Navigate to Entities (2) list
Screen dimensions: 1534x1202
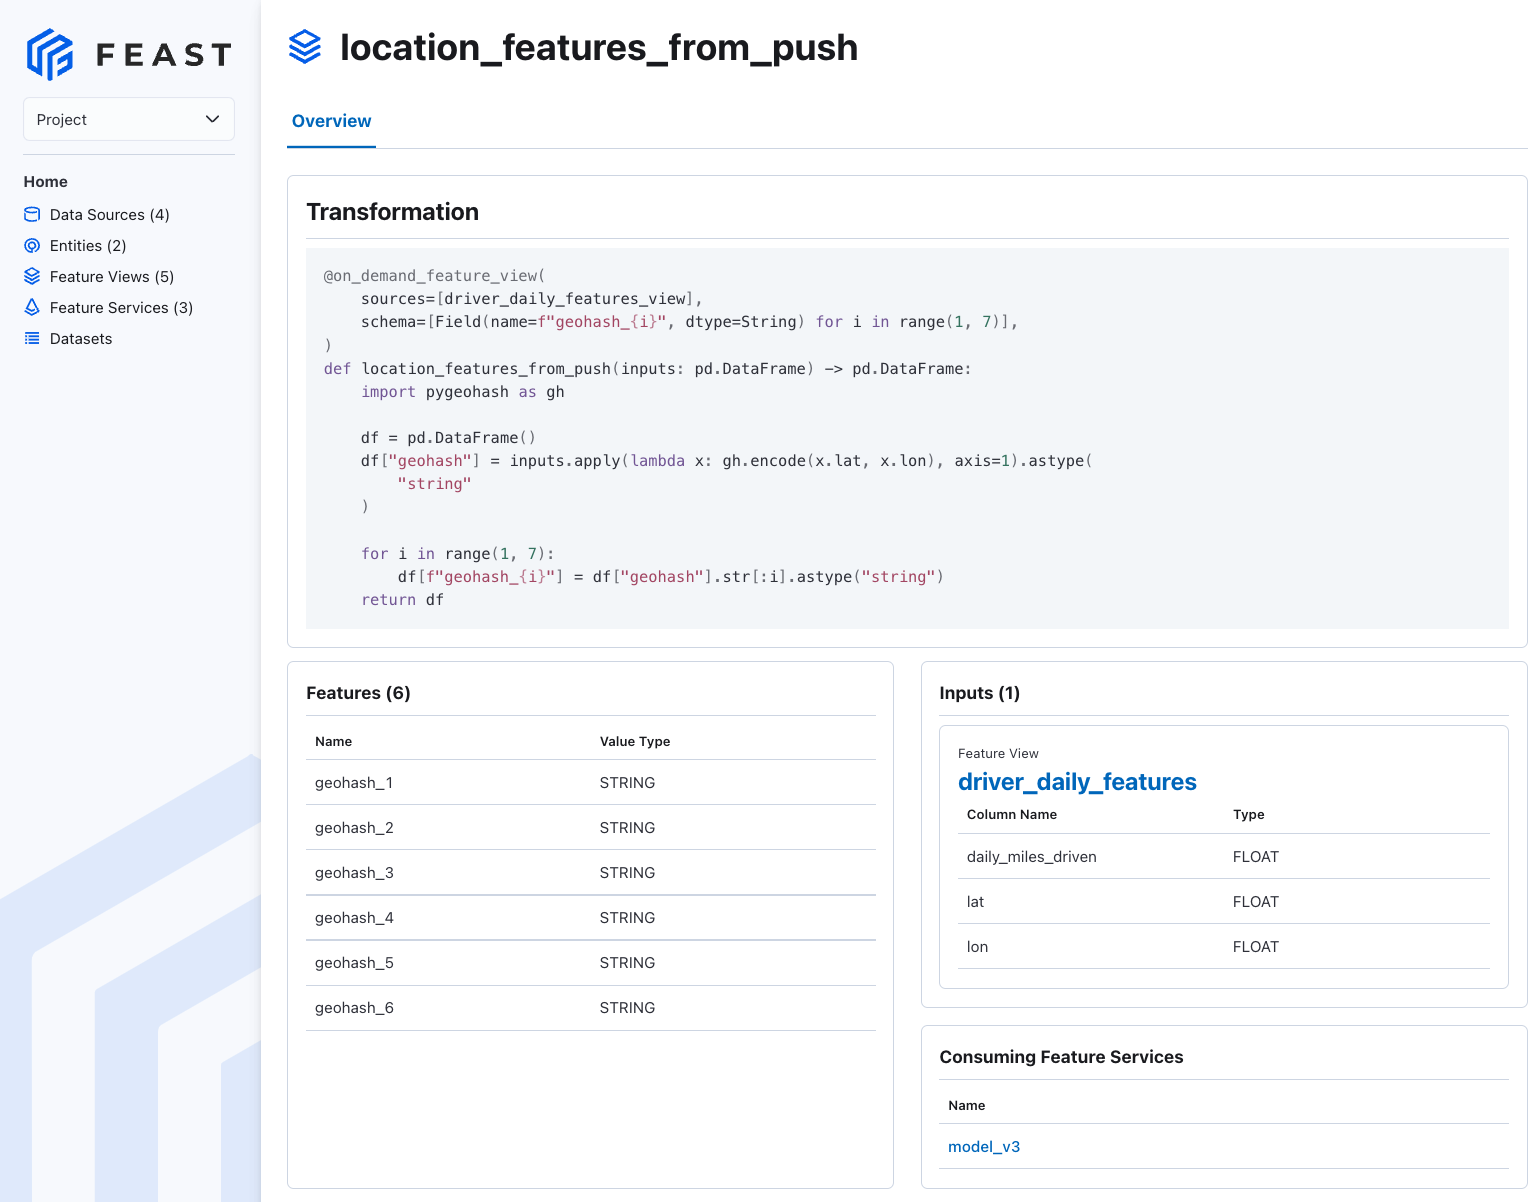pyautogui.click(x=88, y=246)
